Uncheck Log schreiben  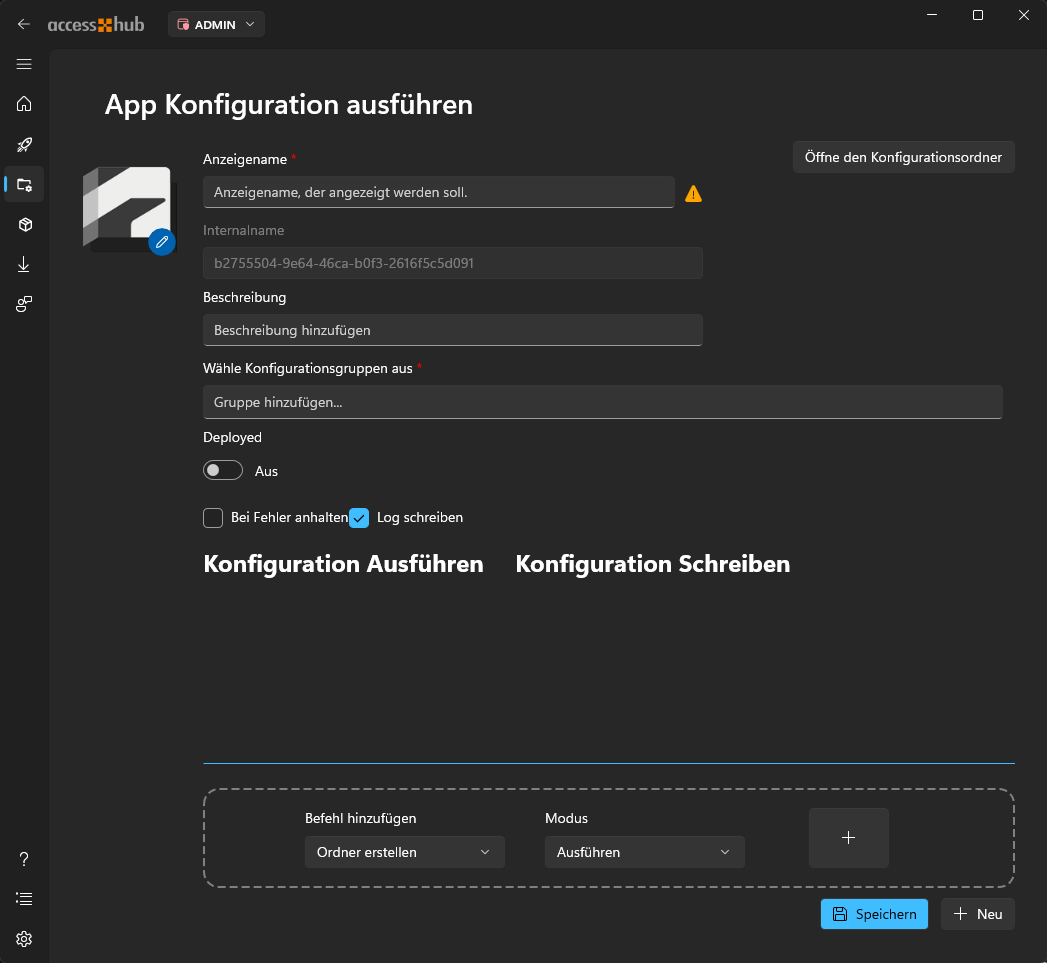pyautogui.click(x=359, y=518)
